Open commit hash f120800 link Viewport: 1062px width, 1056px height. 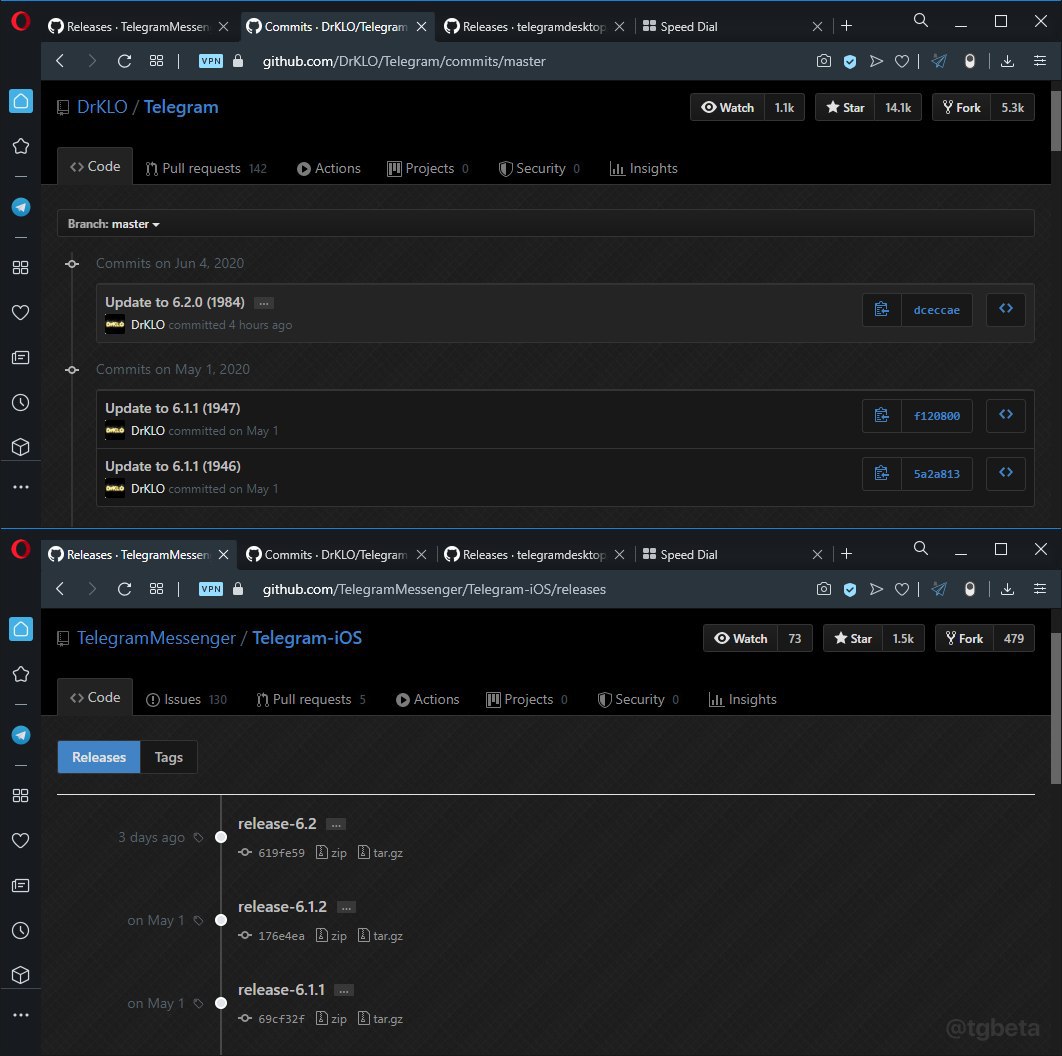coord(937,416)
